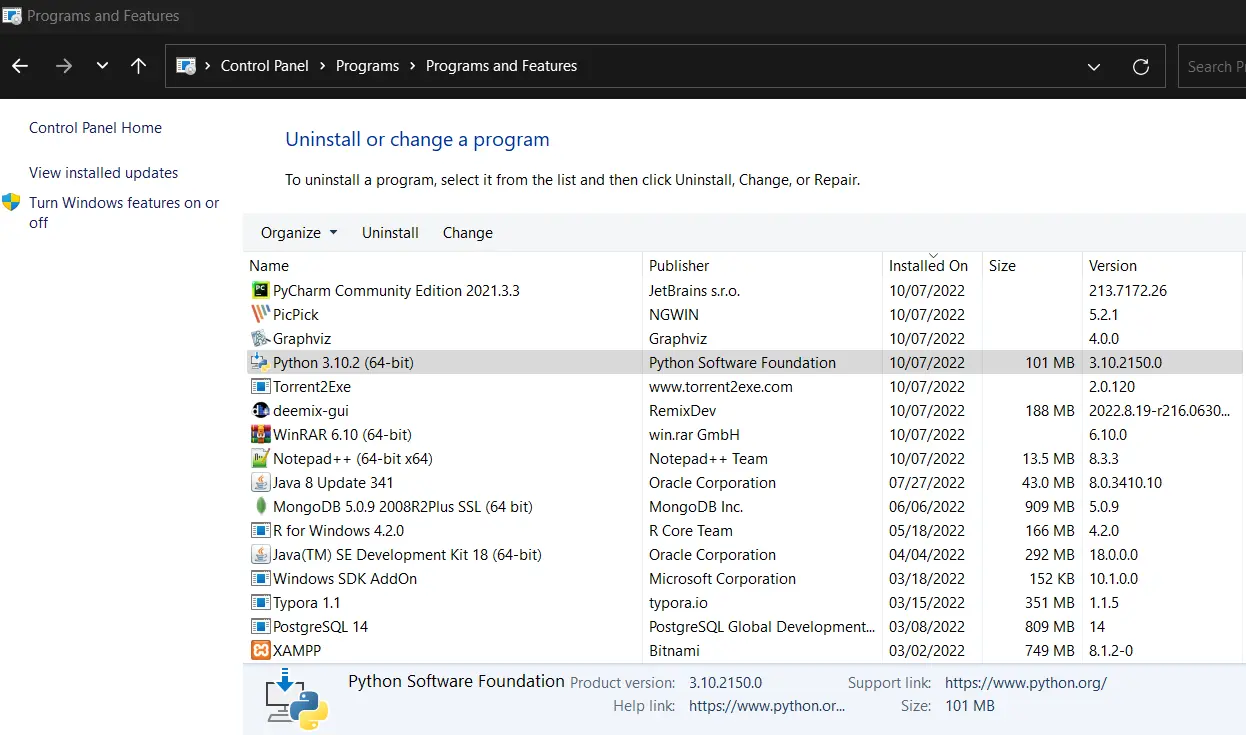Select MongoDB 5.0.9 2008R2Plus SSL row
The width and height of the screenshot is (1246, 735).
coord(744,507)
